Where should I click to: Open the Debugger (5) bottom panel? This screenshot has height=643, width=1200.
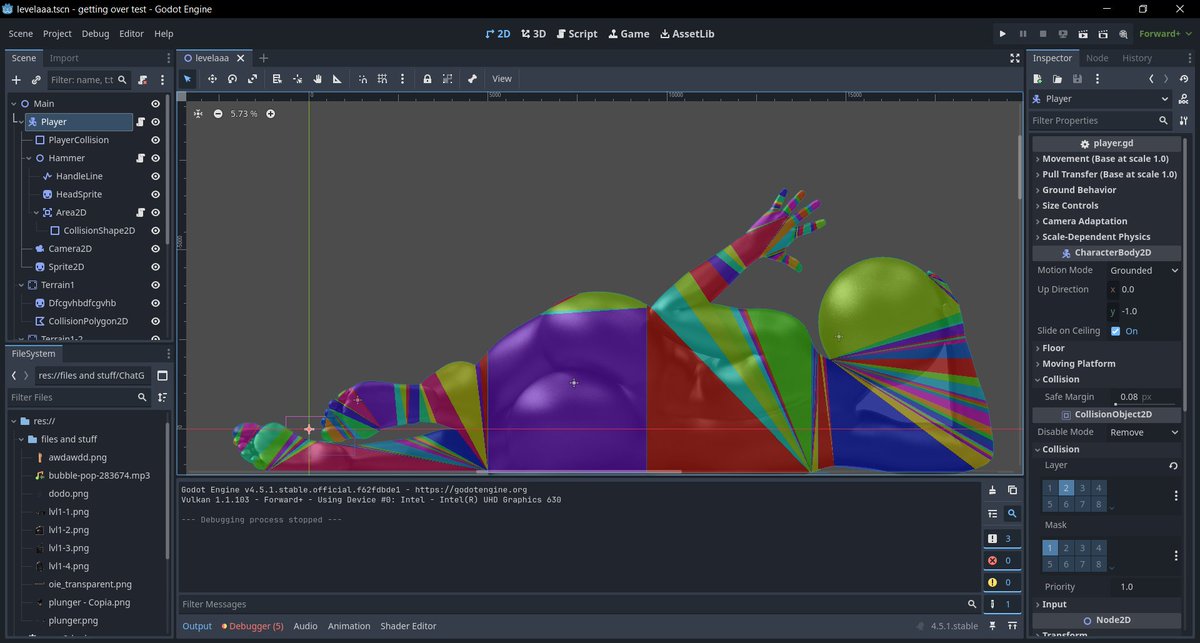[x=252, y=626]
